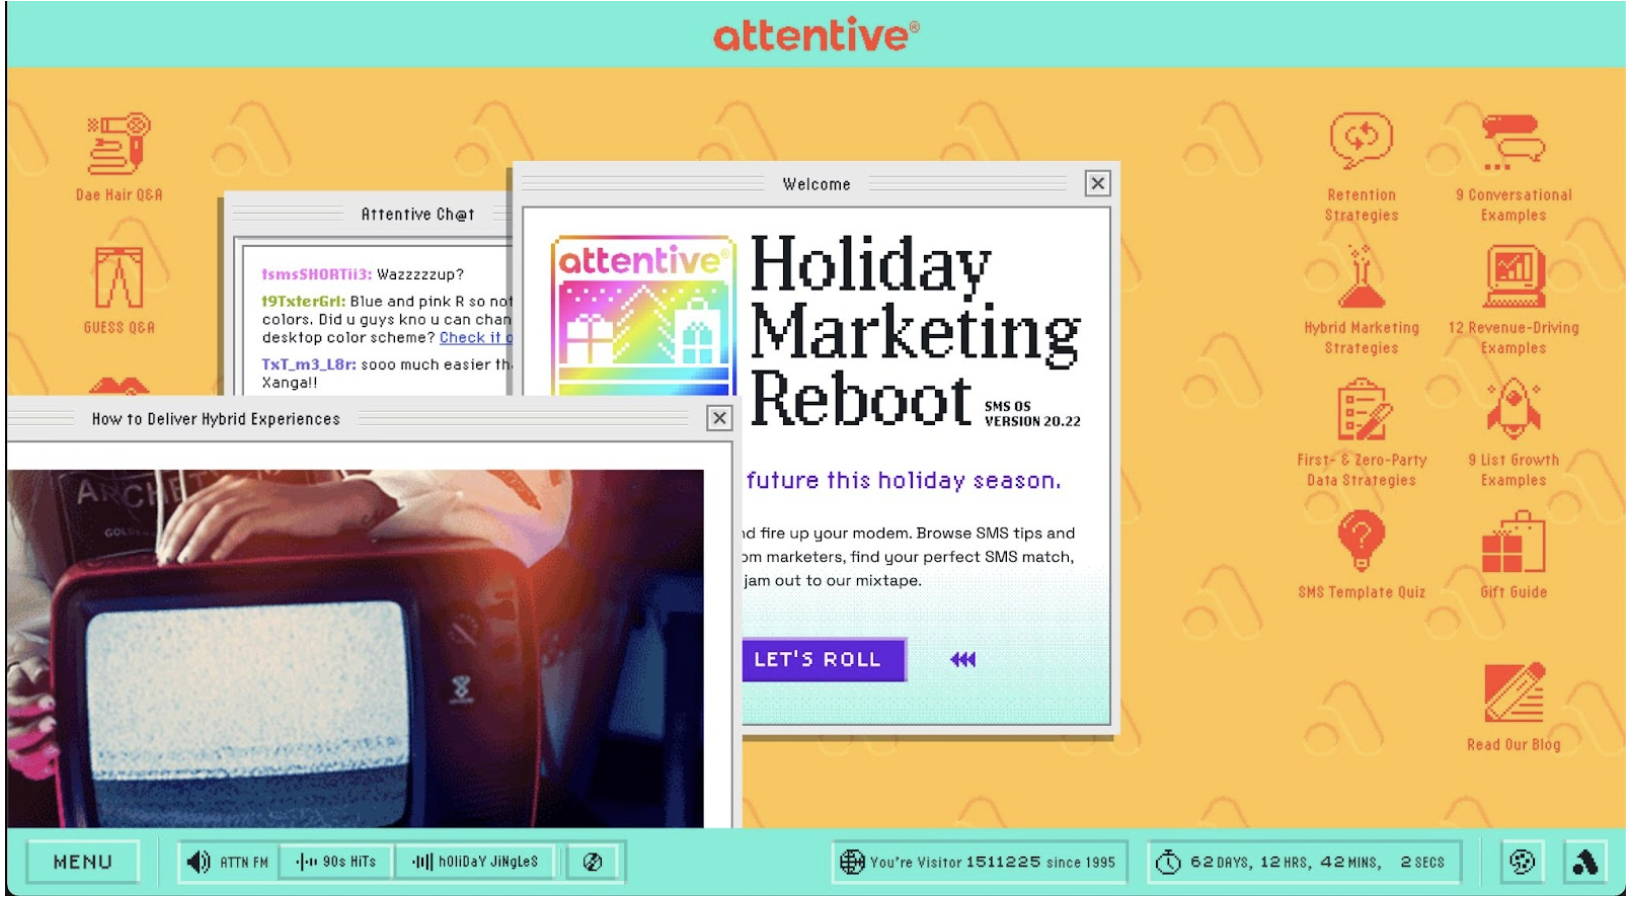Close the Welcome window
The height and width of the screenshot is (902, 1628).
1097,184
